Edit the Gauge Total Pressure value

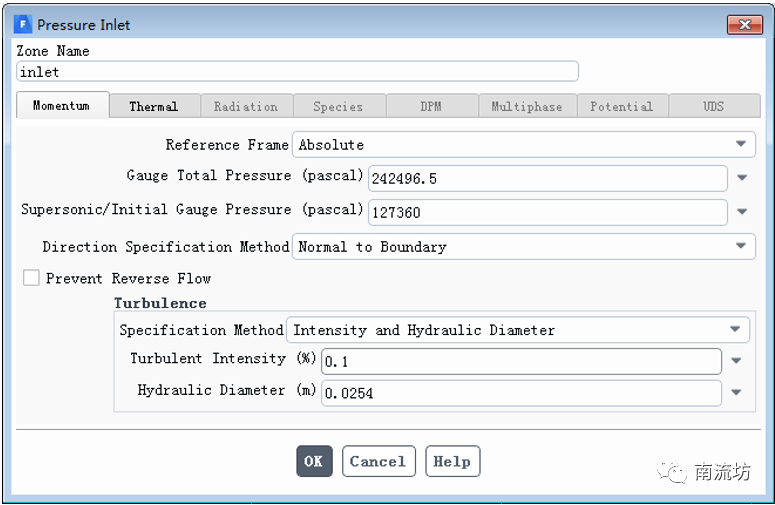pos(548,178)
